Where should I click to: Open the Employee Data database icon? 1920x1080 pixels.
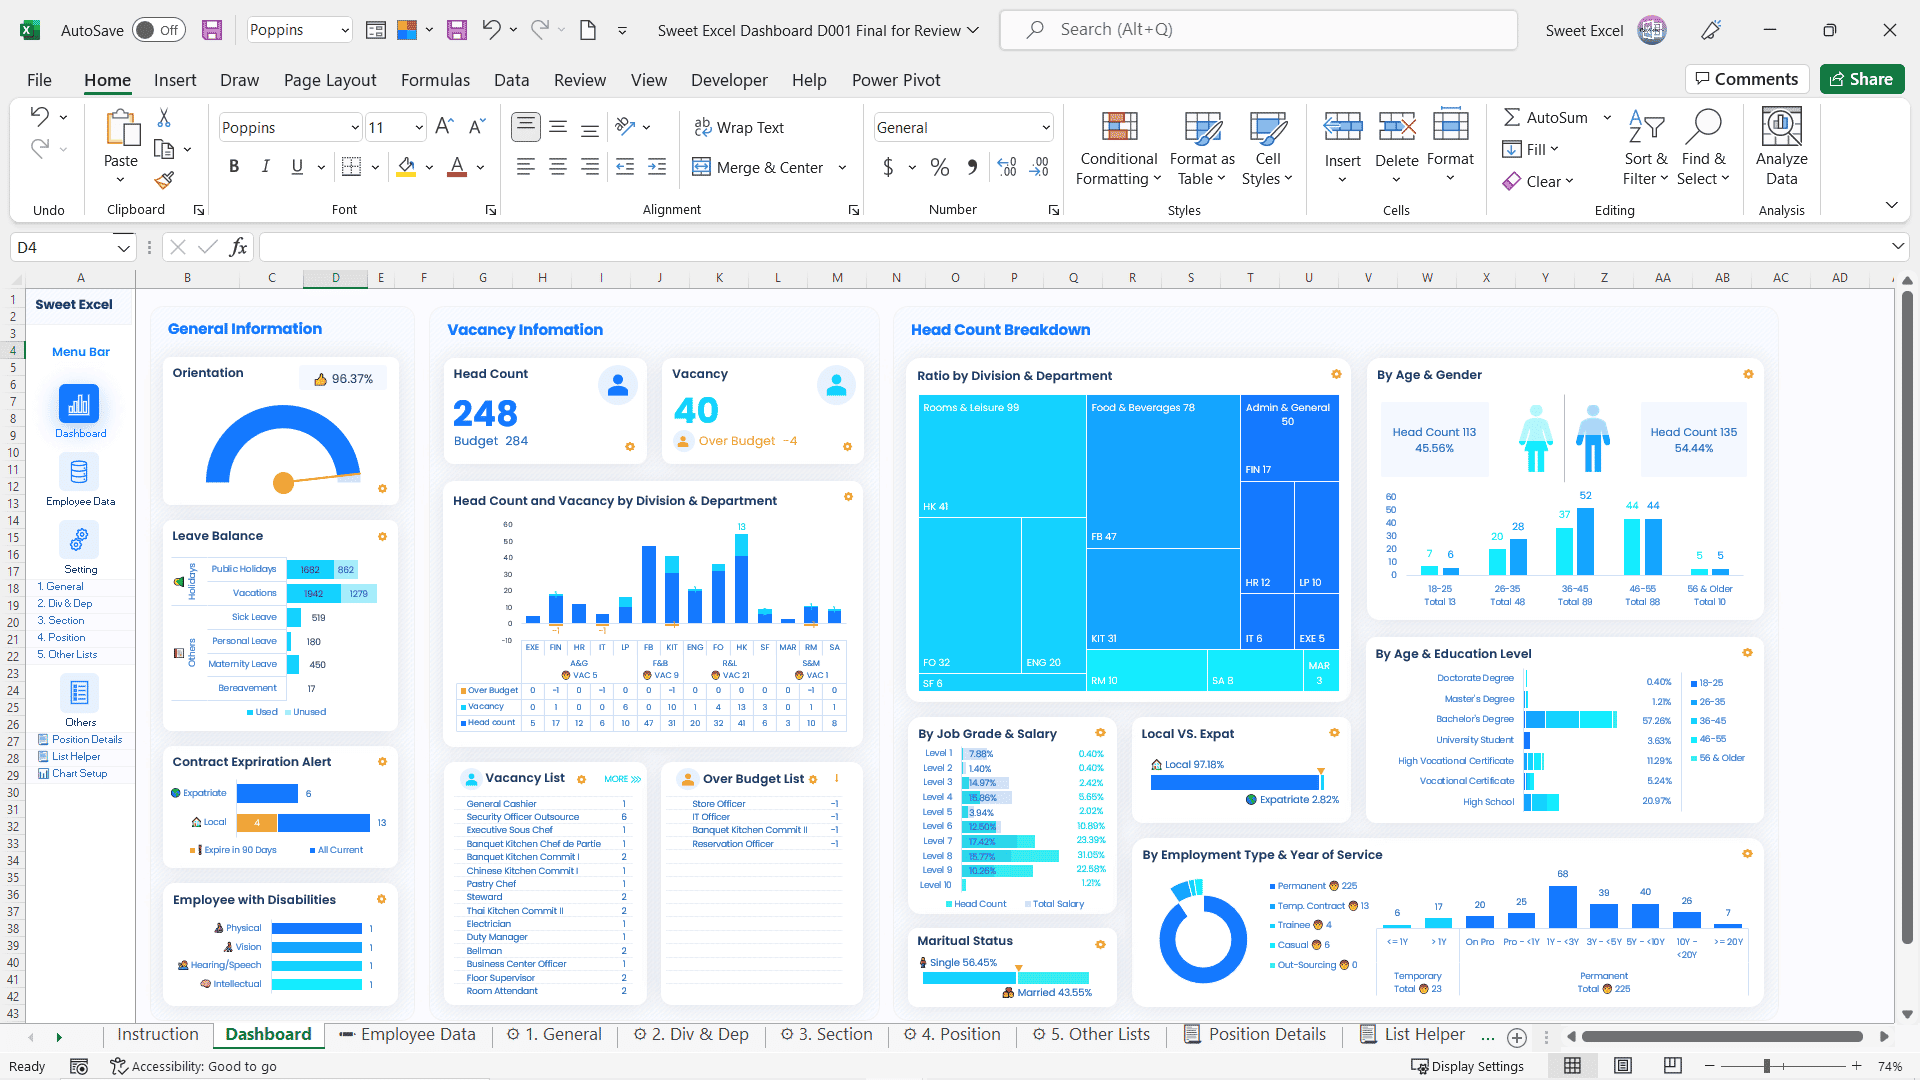point(79,471)
